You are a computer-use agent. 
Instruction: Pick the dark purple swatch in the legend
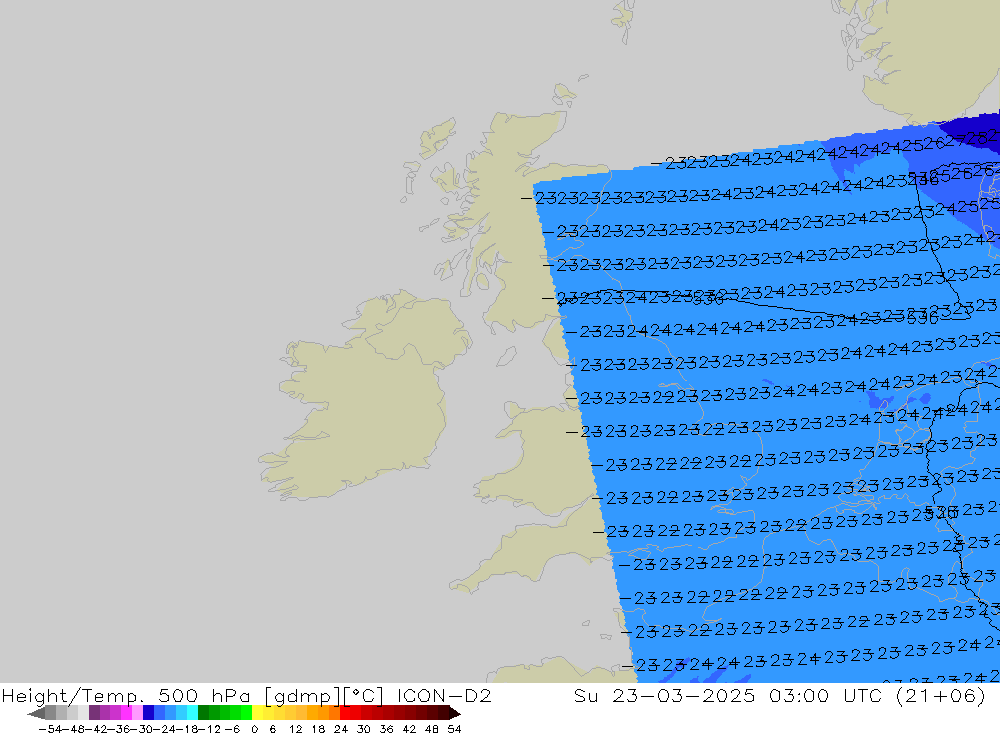94,713
